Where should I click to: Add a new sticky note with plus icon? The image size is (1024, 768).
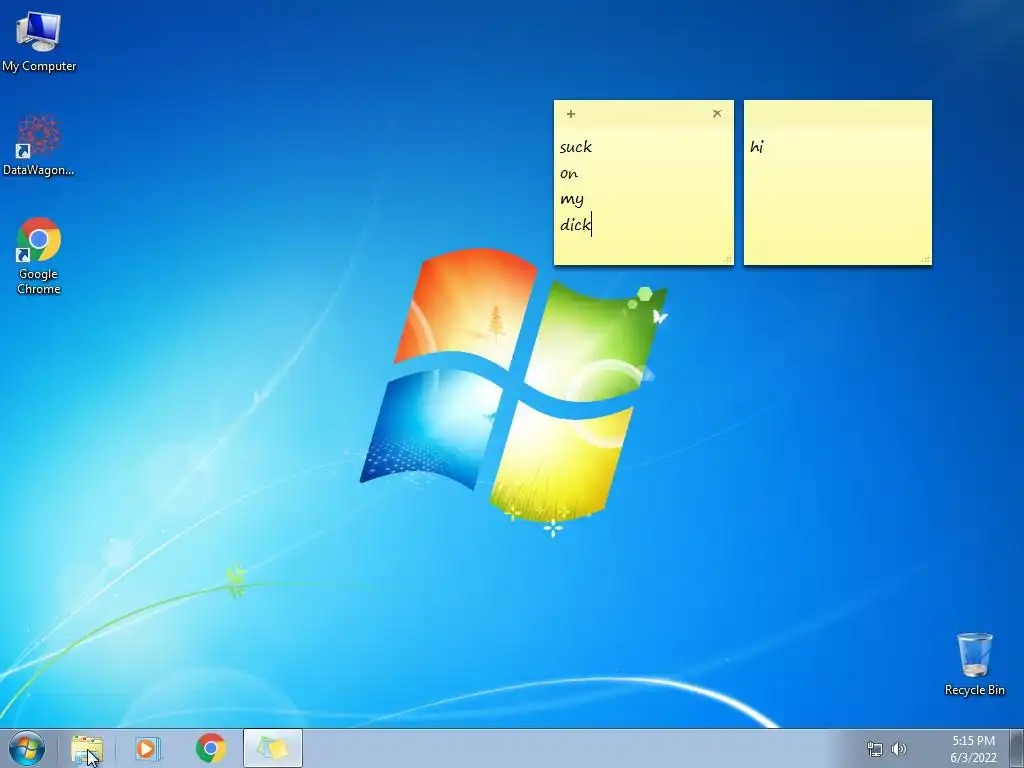(571, 114)
